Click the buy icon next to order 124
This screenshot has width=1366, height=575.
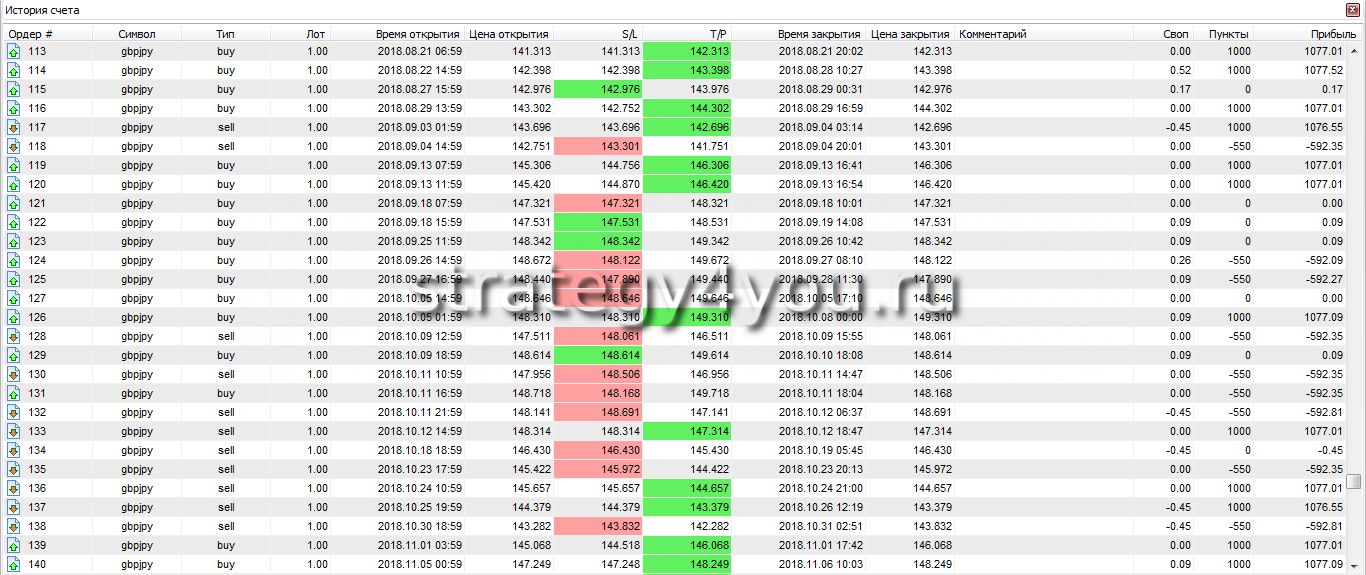click(14, 260)
